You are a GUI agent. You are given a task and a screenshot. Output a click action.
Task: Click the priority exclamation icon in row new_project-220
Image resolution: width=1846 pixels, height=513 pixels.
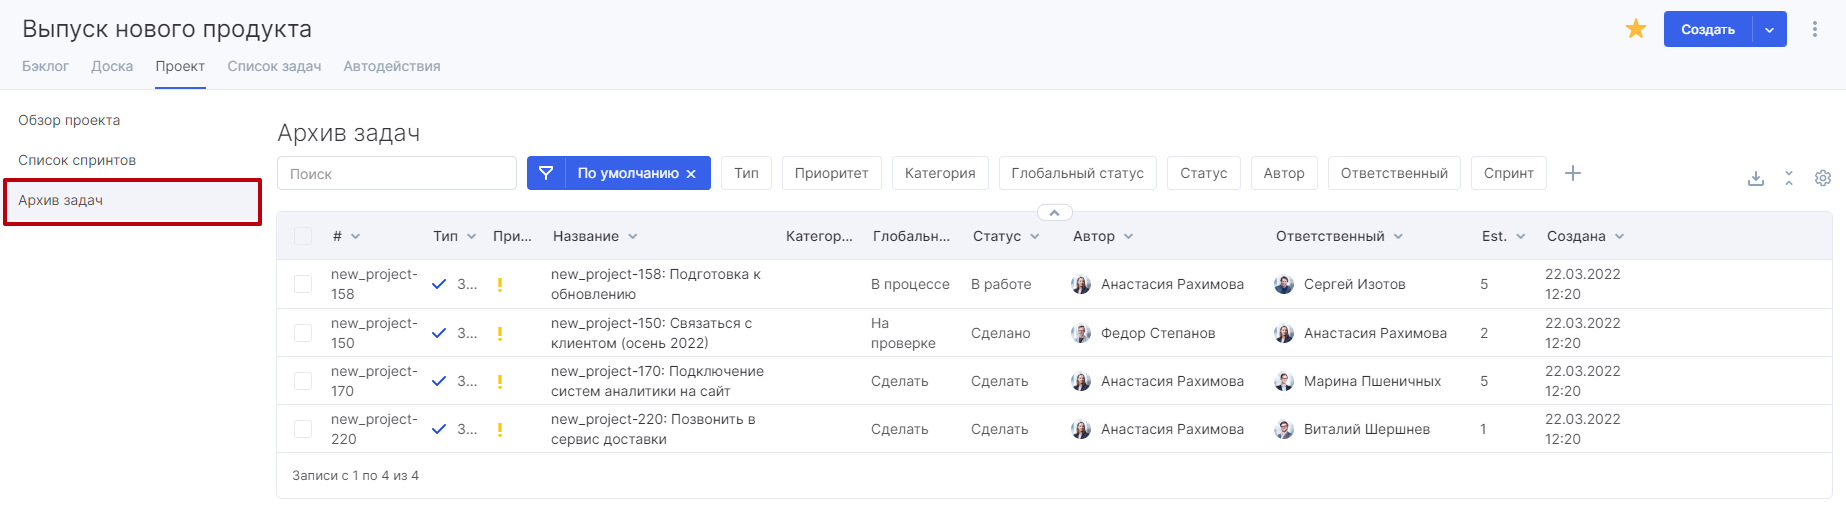[499, 429]
